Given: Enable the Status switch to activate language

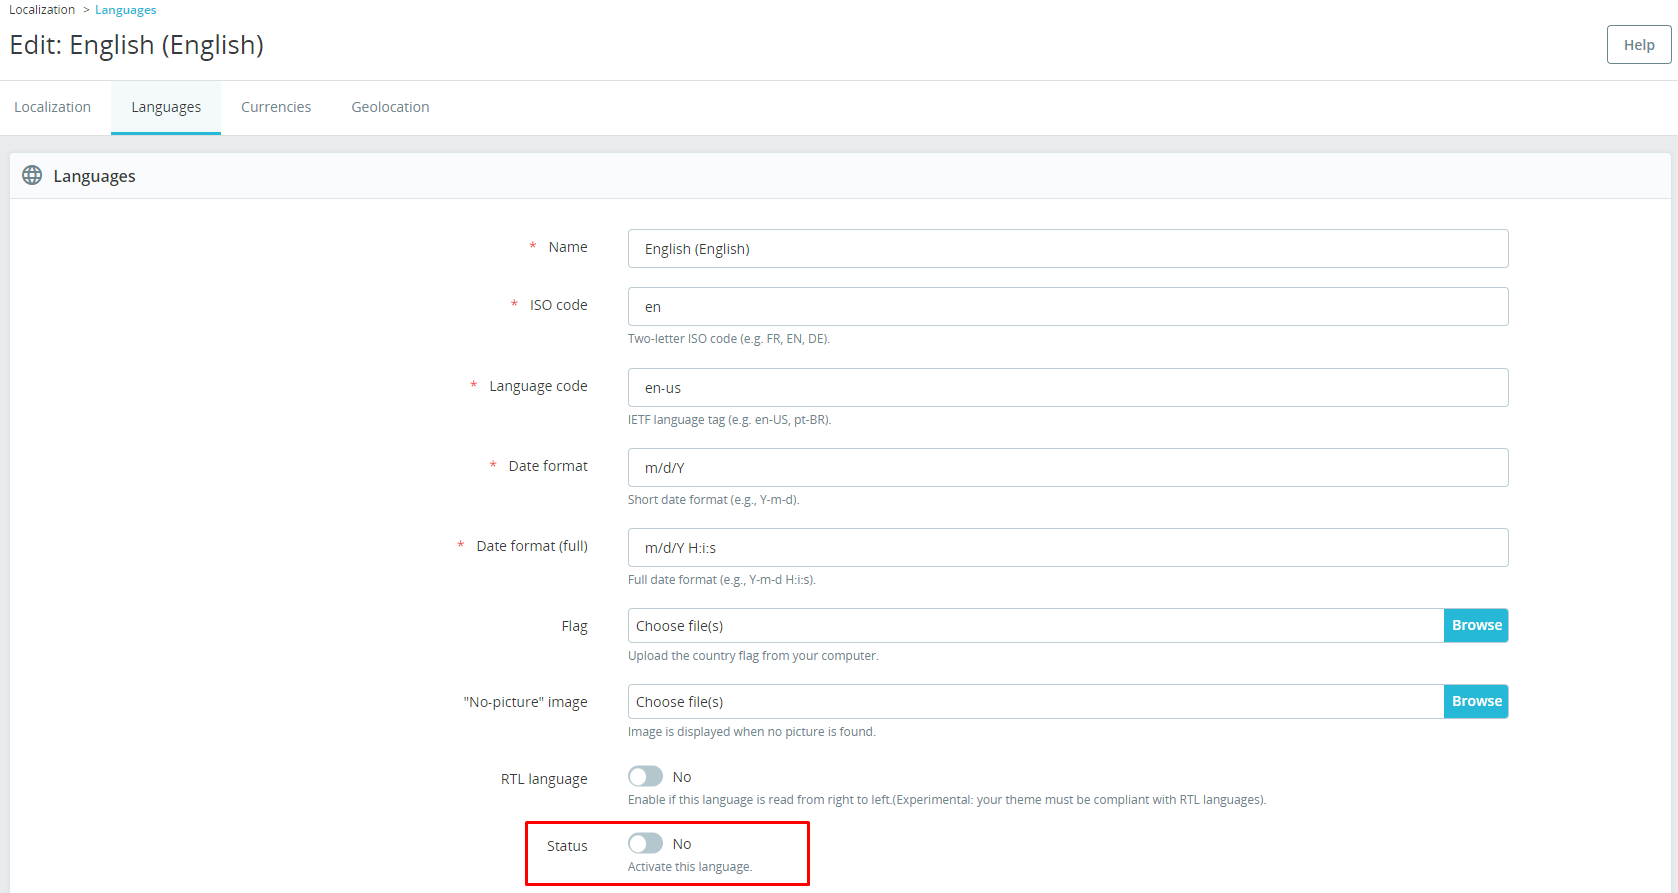Looking at the screenshot, I should pyautogui.click(x=645, y=844).
